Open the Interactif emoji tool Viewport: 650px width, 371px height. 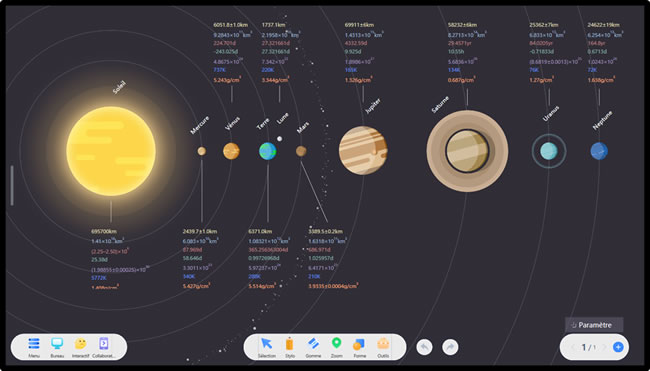[80, 344]
